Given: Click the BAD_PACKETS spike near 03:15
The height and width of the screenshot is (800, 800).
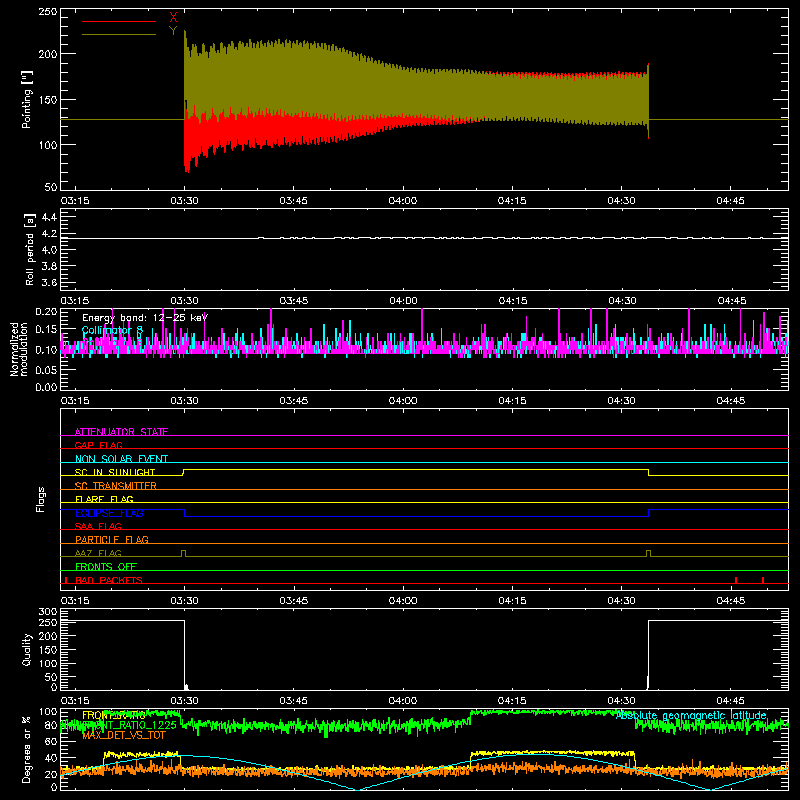Looking at the screenshot, I should click(x=66, y=580).
